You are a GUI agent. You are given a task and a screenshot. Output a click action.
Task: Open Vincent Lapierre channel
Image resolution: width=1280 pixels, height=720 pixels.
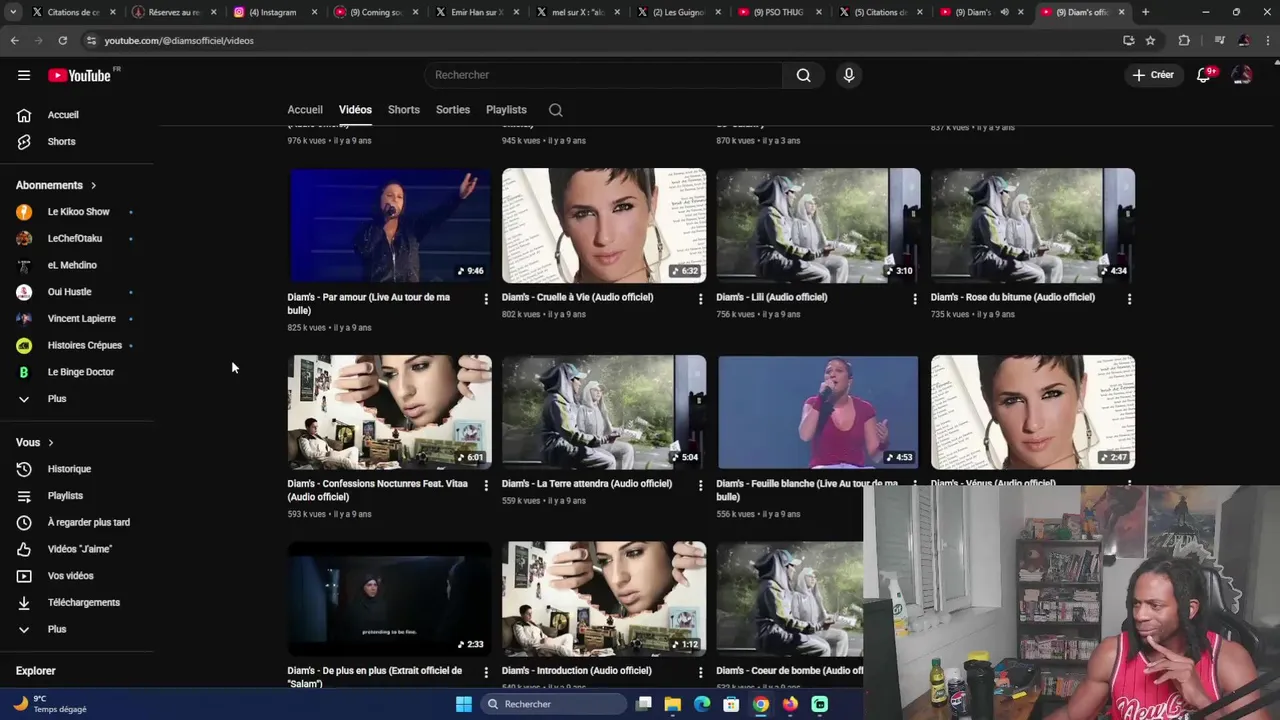81,319
